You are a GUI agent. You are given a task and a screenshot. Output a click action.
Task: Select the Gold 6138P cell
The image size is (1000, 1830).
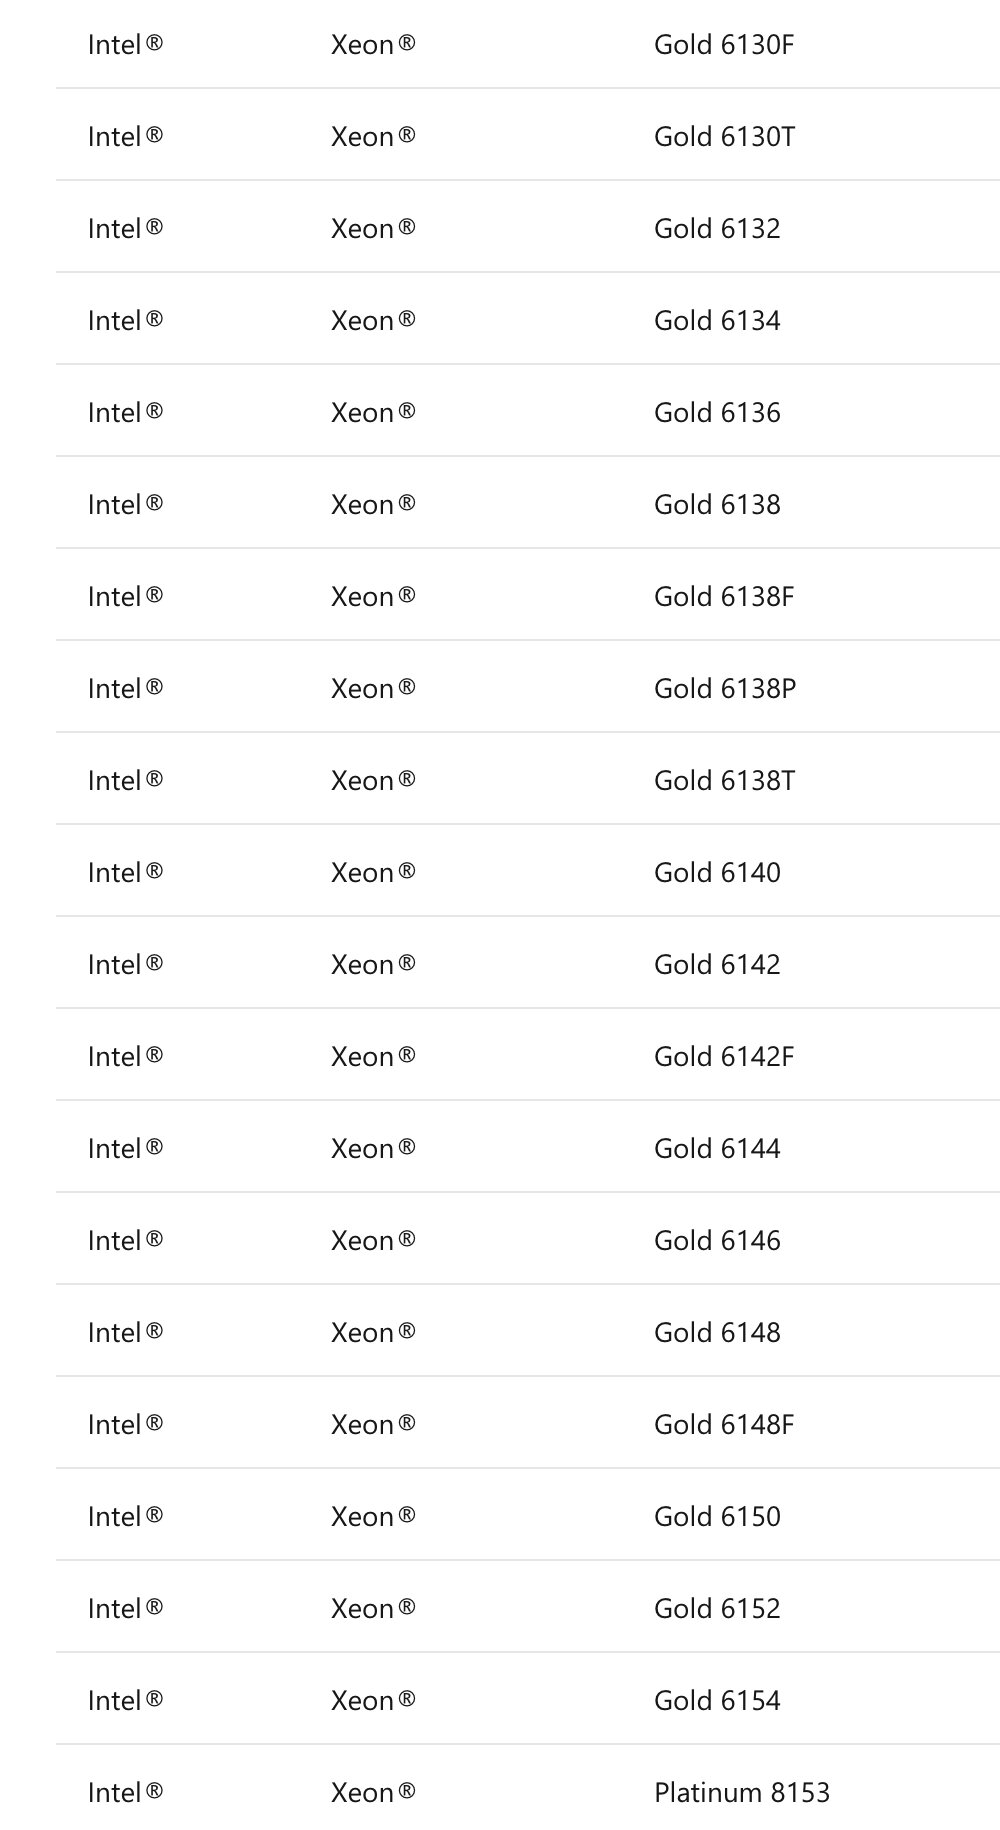(725, 689)
